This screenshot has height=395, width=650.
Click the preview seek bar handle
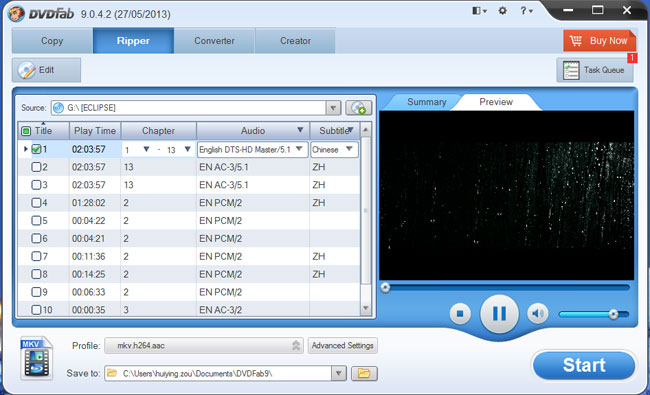click(386, 287)
